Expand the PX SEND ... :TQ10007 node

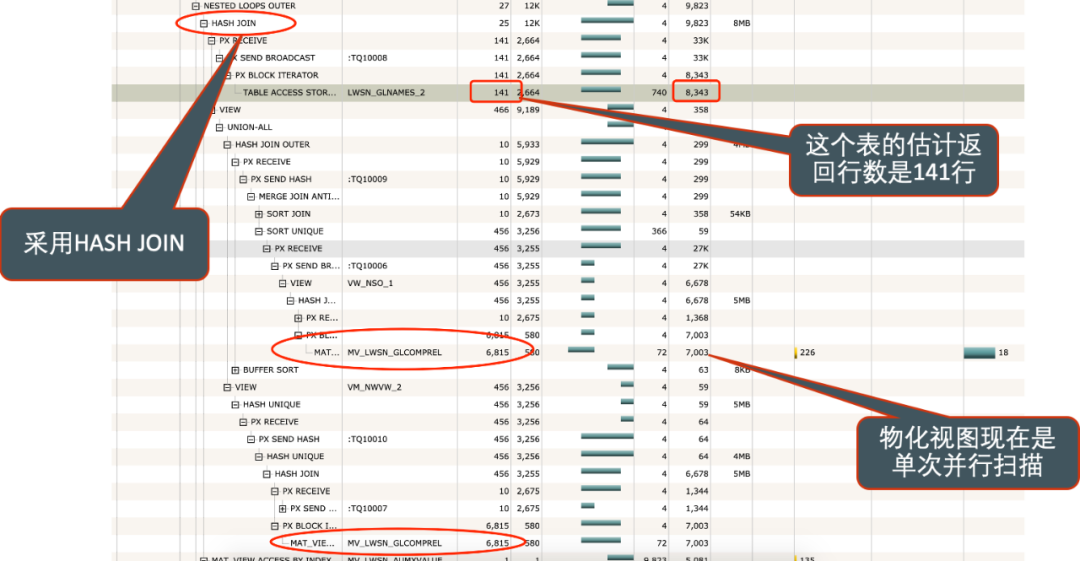282,509
